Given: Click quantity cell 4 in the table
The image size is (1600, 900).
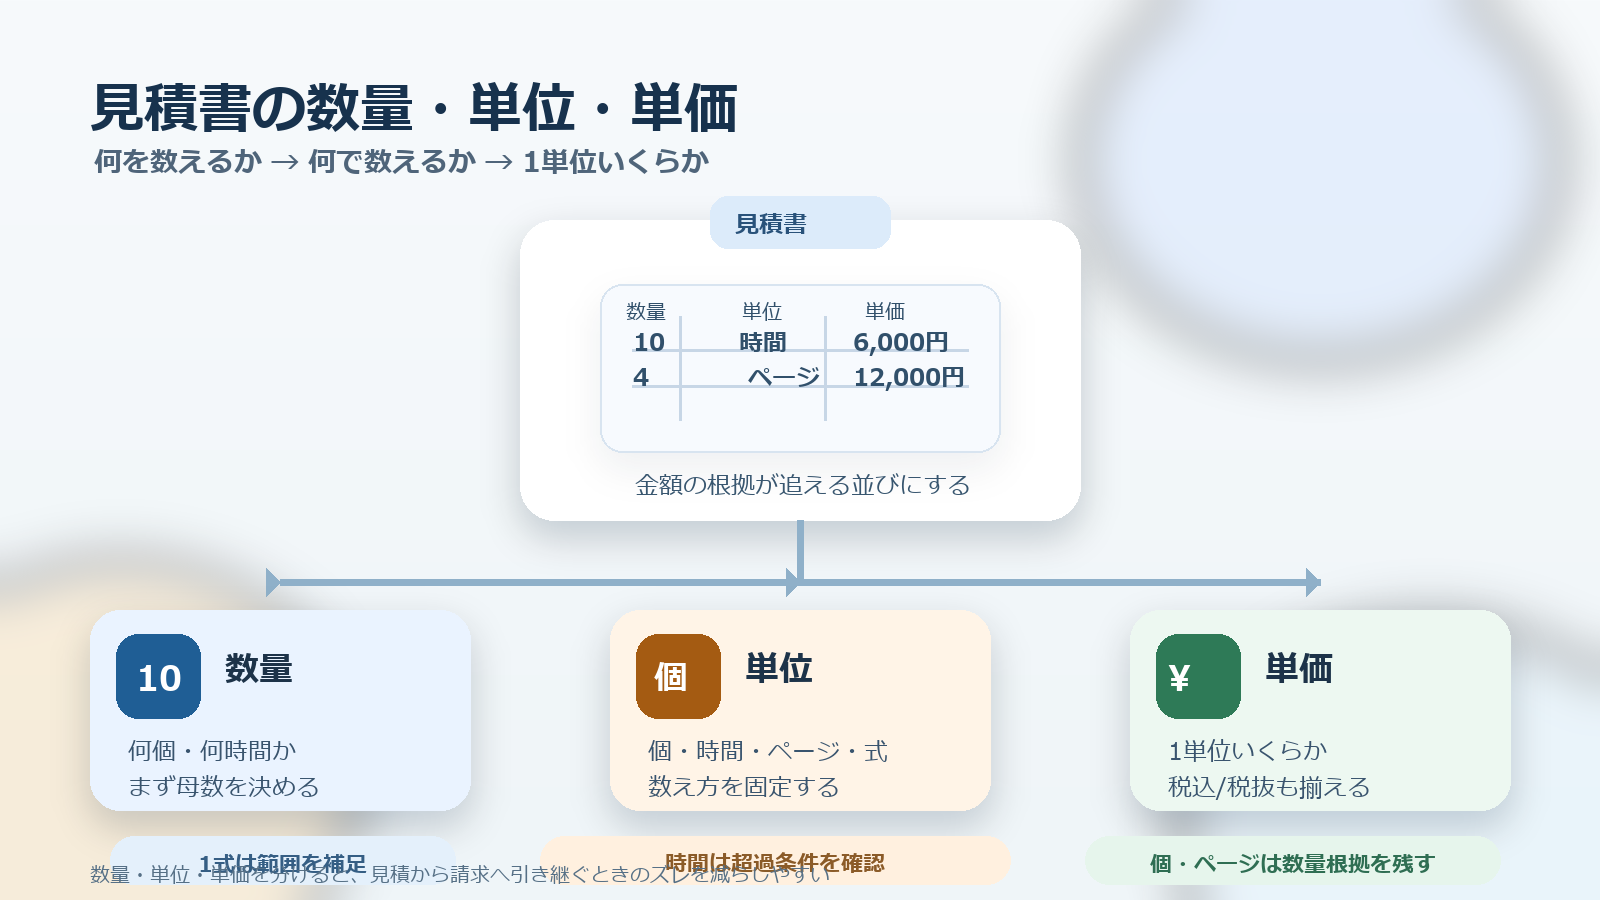Looking at the screenshot, I should point(641,377).
